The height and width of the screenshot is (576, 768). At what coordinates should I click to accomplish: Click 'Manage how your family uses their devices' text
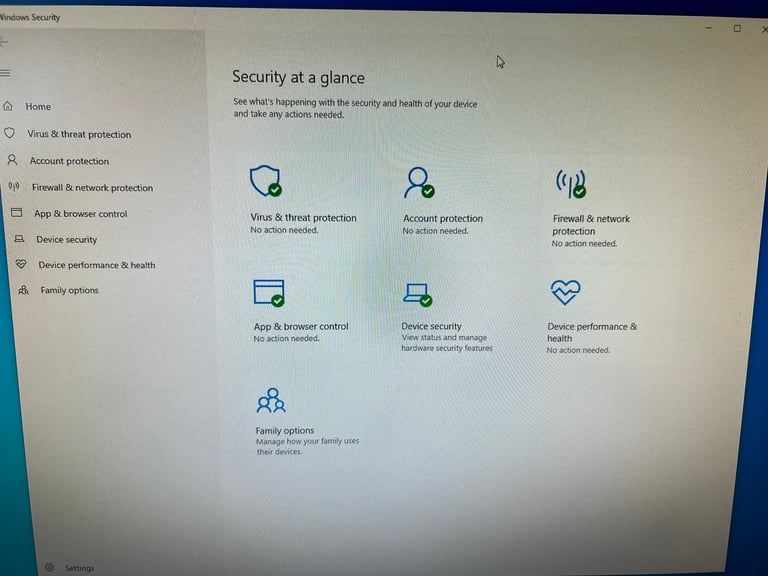(x=307, y=446)
